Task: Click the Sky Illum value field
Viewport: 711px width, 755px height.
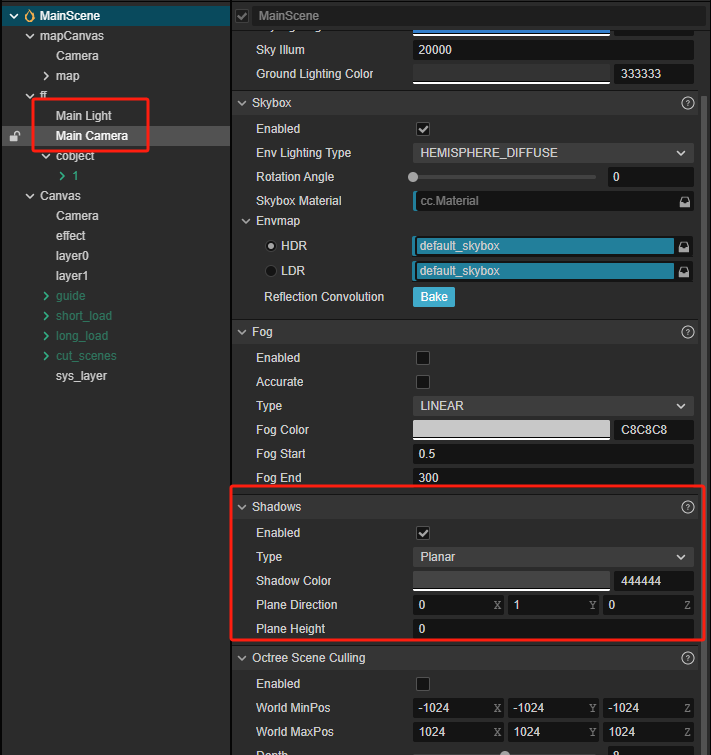Action: coord(553,50)
